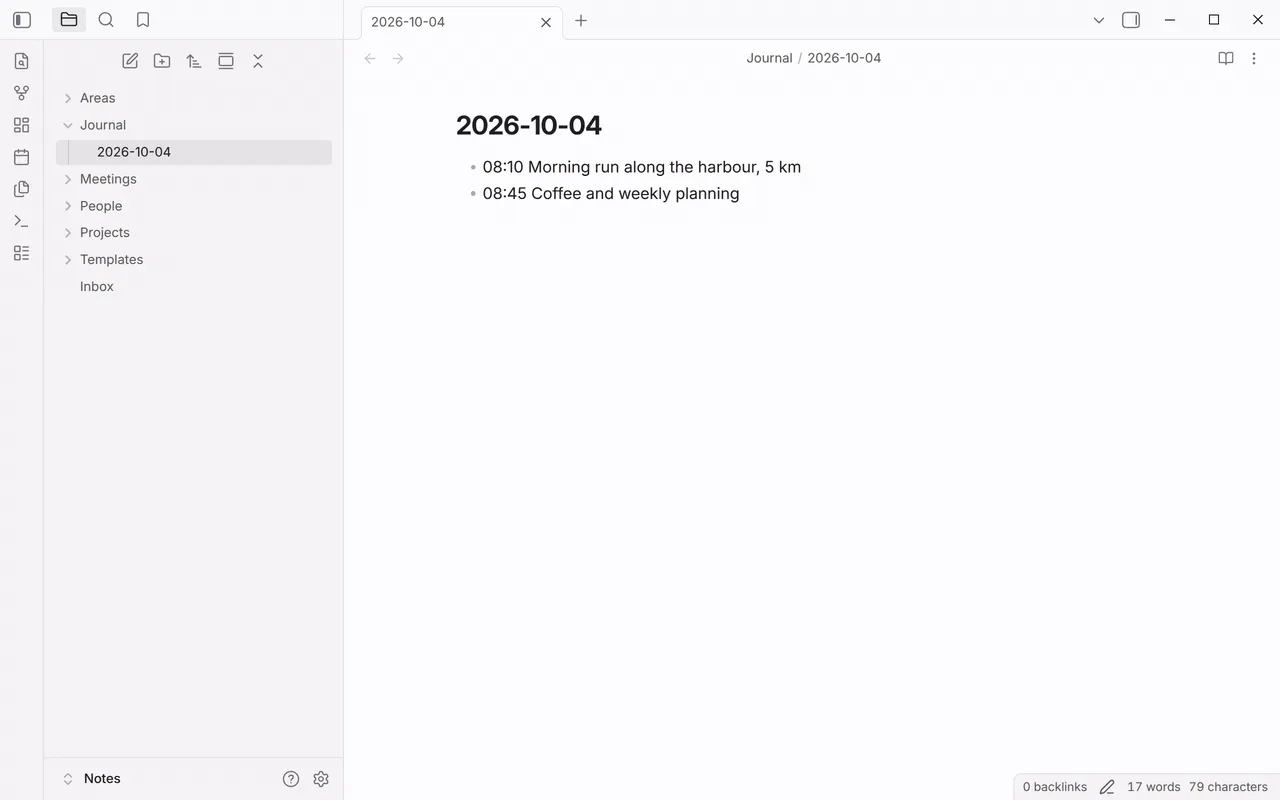Toggle auto-reveal current file
1280x800 pixels.
(226, 61)
